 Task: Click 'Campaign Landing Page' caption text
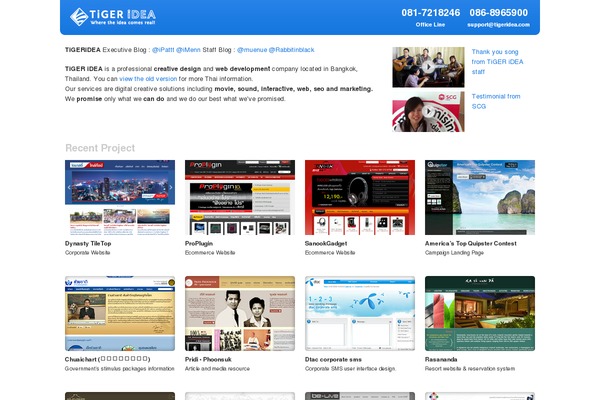pyautogui.click(x=454, y=253)
